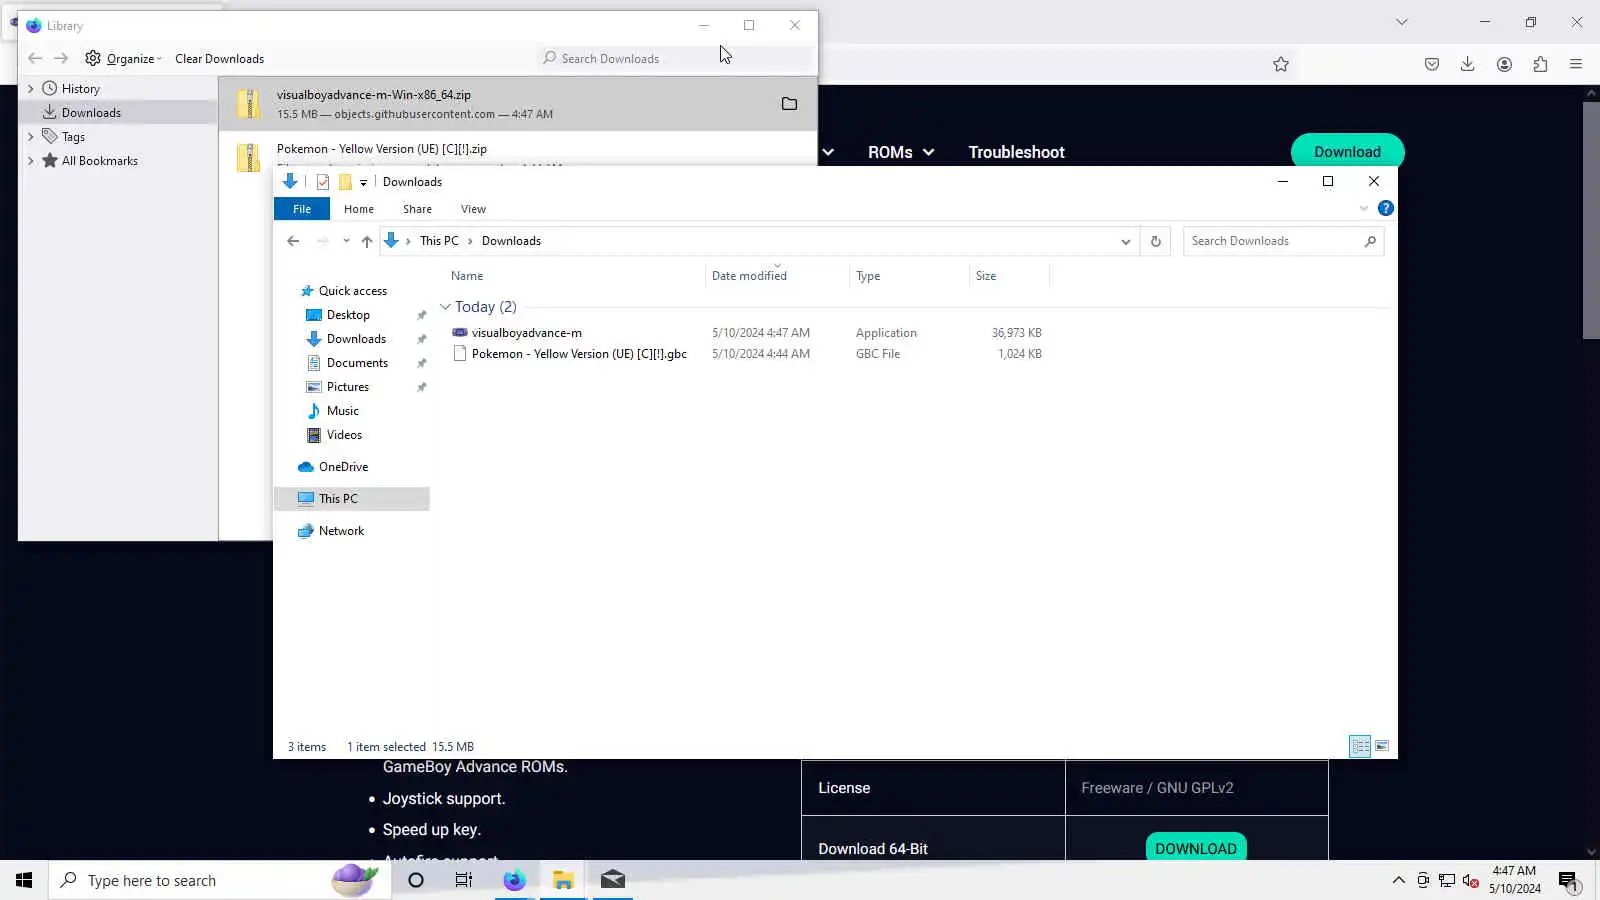Select the Pokemon Yellow zip download entry

pos(518,150)
